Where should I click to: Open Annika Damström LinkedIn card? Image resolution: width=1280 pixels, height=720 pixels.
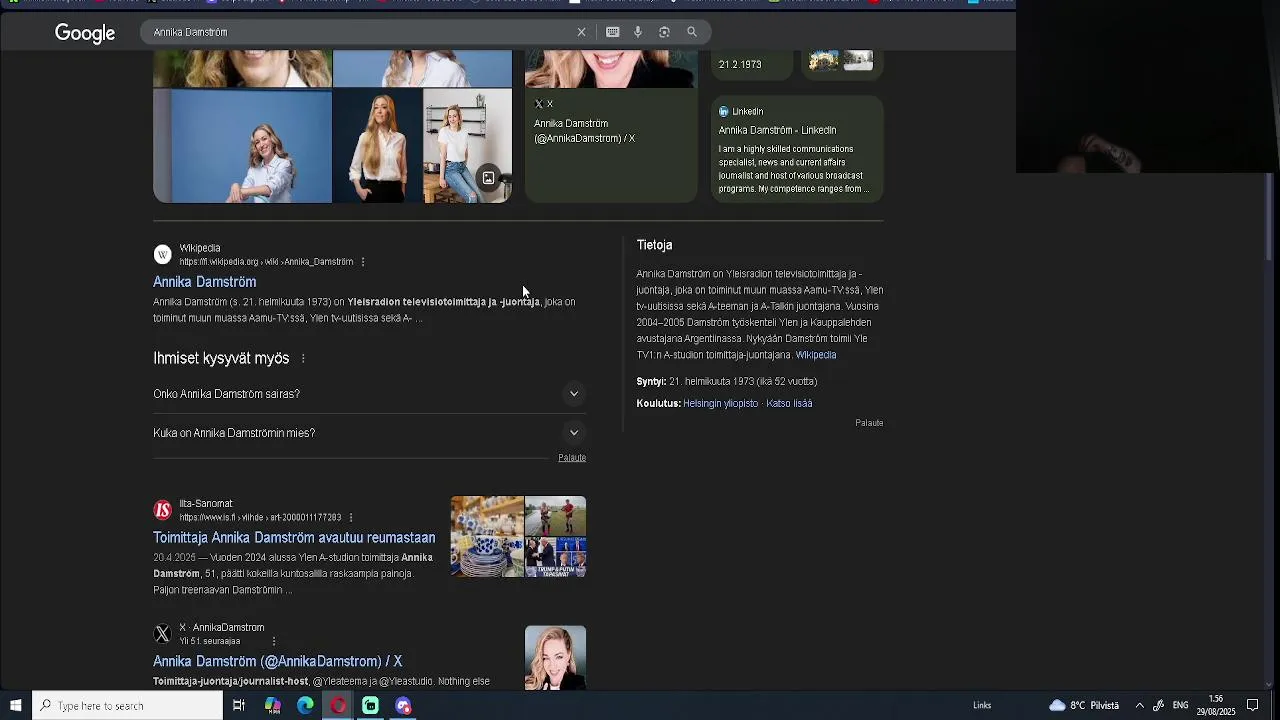(x=797, y=149)
